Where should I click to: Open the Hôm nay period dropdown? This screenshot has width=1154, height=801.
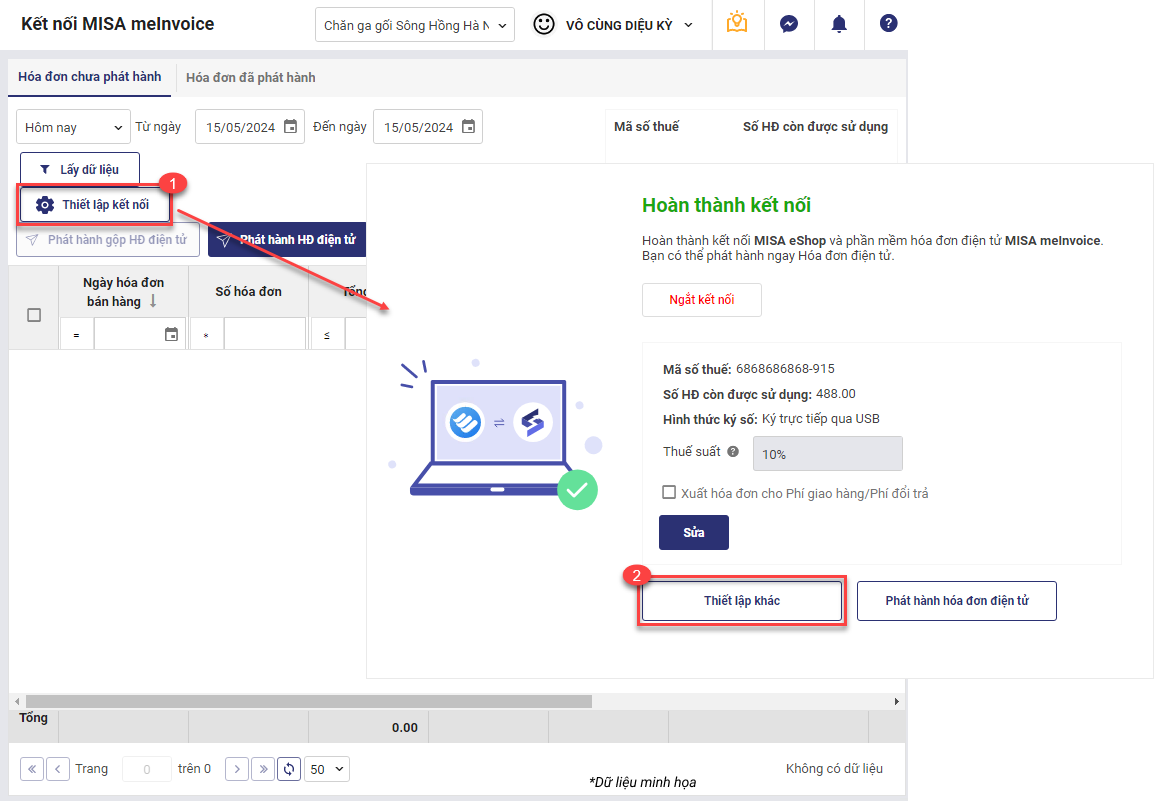click(73, 127)
